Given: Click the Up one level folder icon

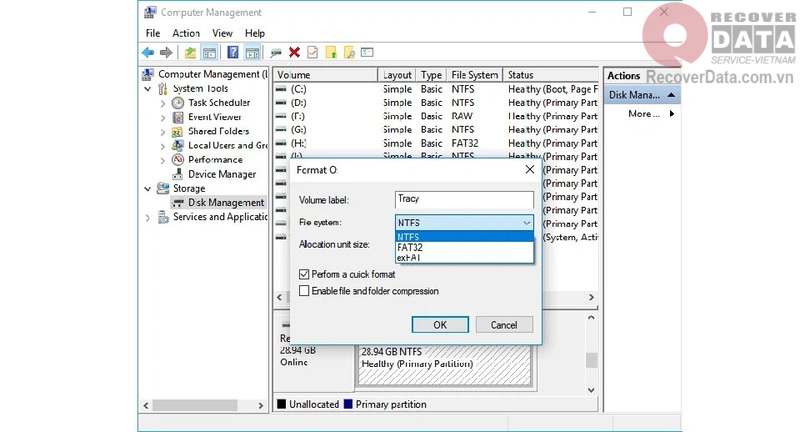Looking at the screenshot, I should click(x=190, y=52).
